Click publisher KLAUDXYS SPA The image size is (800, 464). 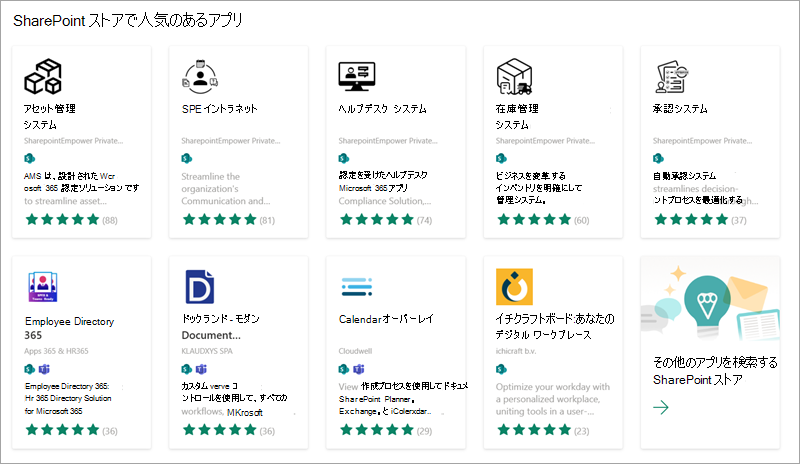(207, 351)
